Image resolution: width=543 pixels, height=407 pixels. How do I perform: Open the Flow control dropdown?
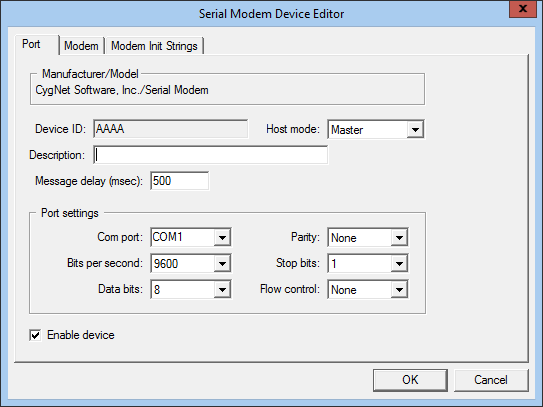point(399,289)
